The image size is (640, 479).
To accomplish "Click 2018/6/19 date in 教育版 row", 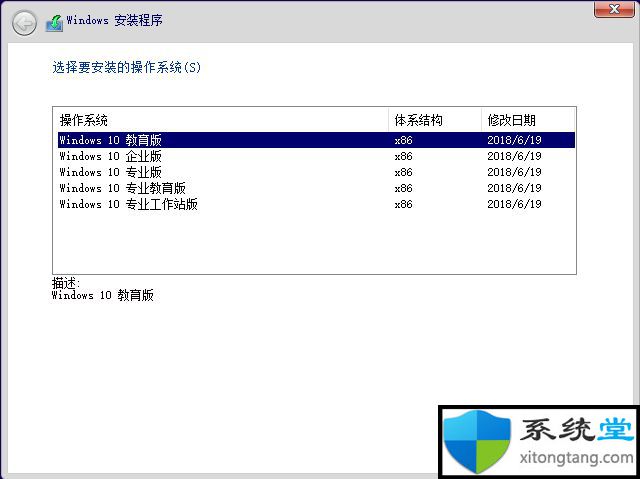I will pos(514,140).
